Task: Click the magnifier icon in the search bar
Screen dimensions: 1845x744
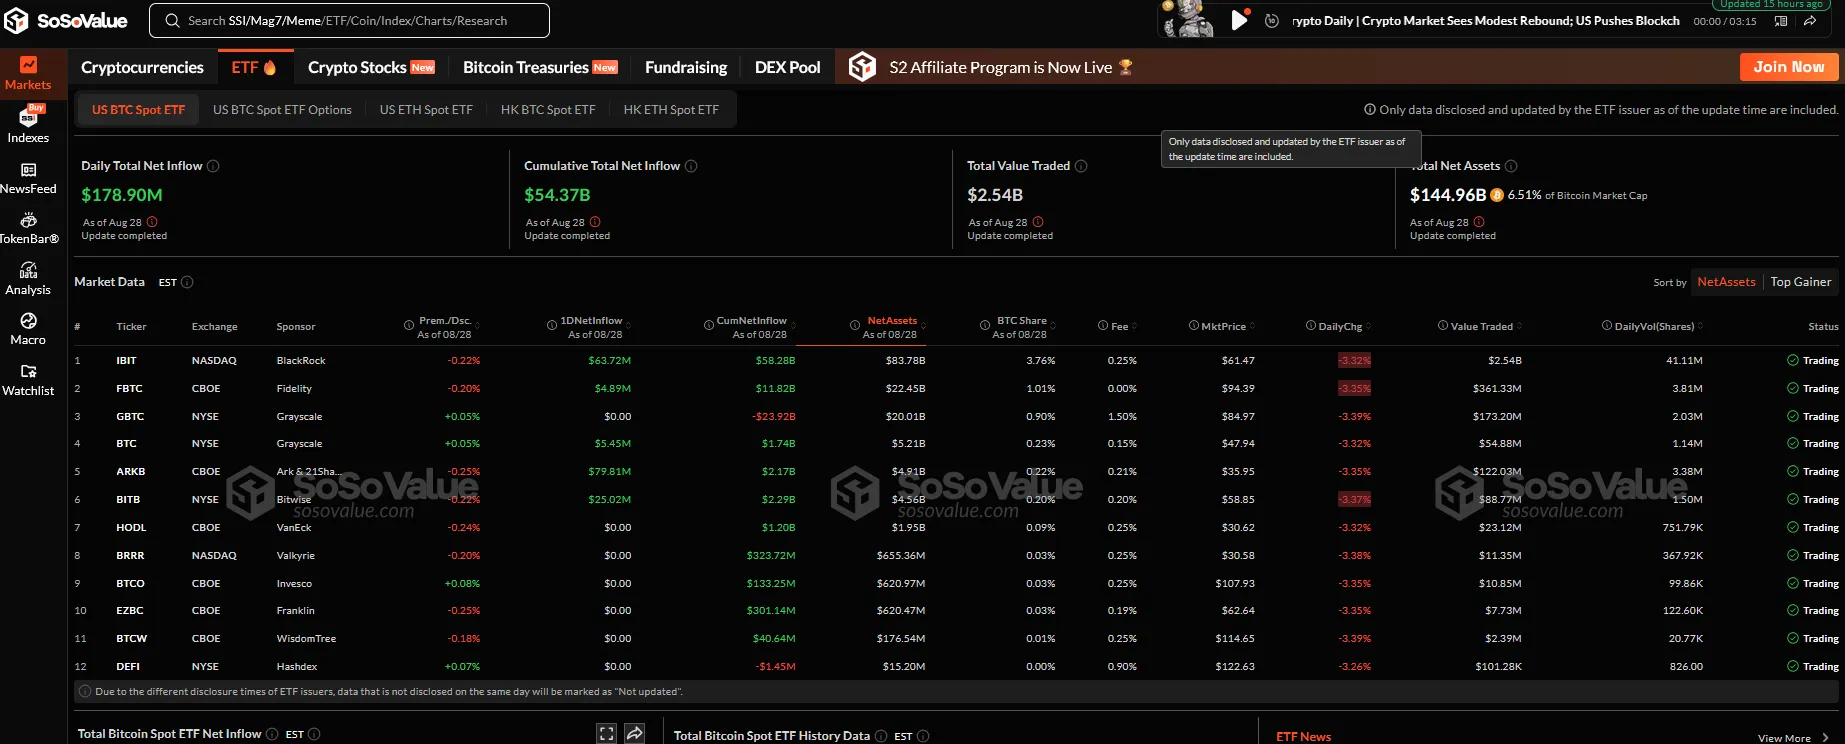Action: [x=173, y=20]
